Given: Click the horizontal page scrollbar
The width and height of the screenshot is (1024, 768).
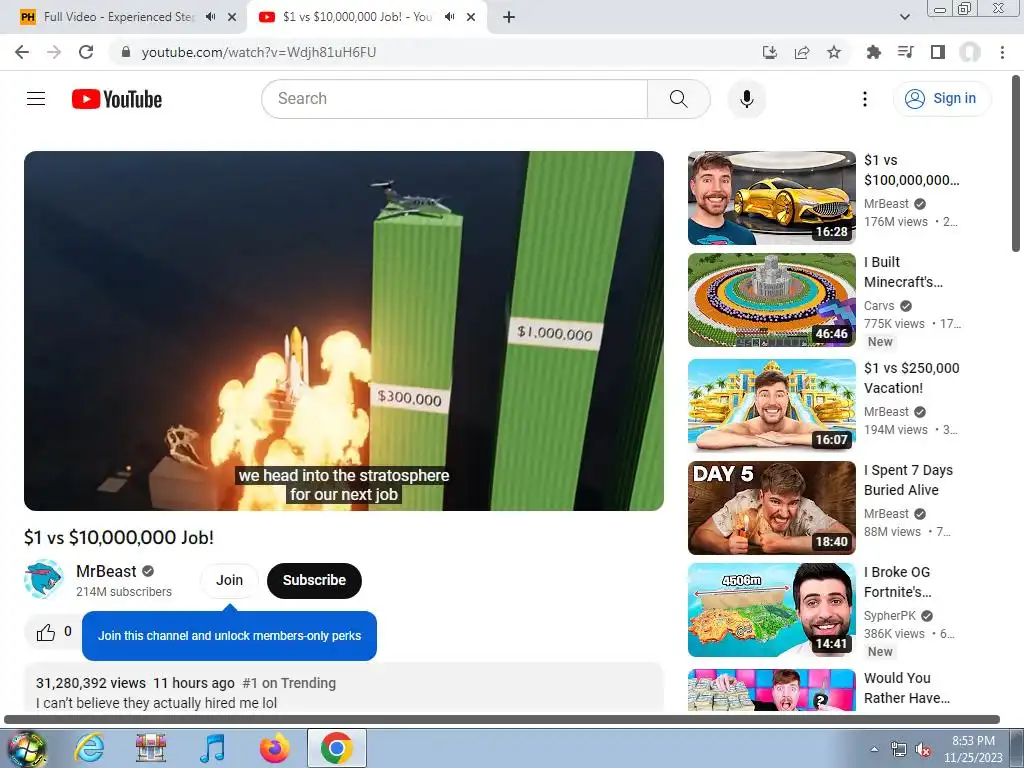Looking at the screenshot, I should tap(502, 719).
